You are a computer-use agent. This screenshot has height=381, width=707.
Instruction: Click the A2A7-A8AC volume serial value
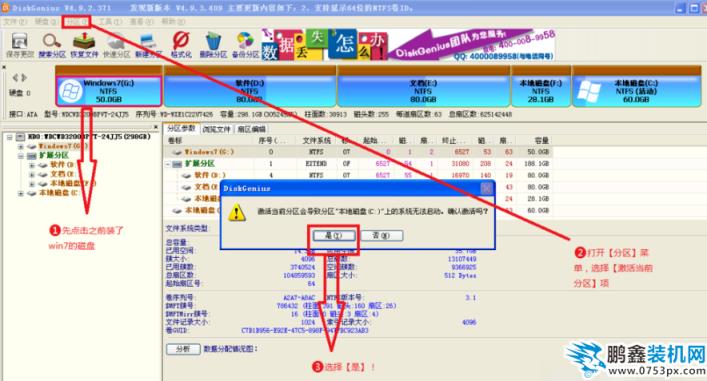pos(299,298)
